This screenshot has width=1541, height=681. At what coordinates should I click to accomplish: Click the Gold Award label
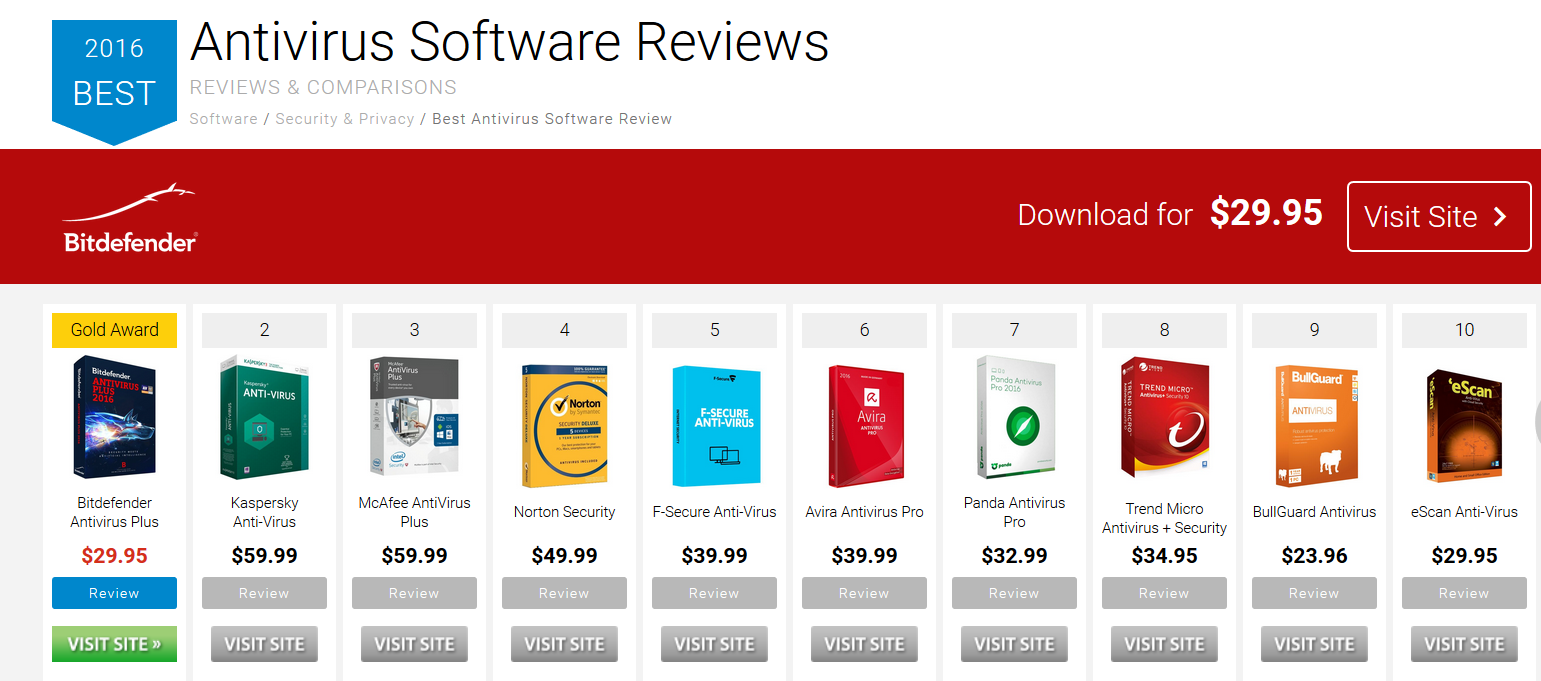click(x=114, y=330)
